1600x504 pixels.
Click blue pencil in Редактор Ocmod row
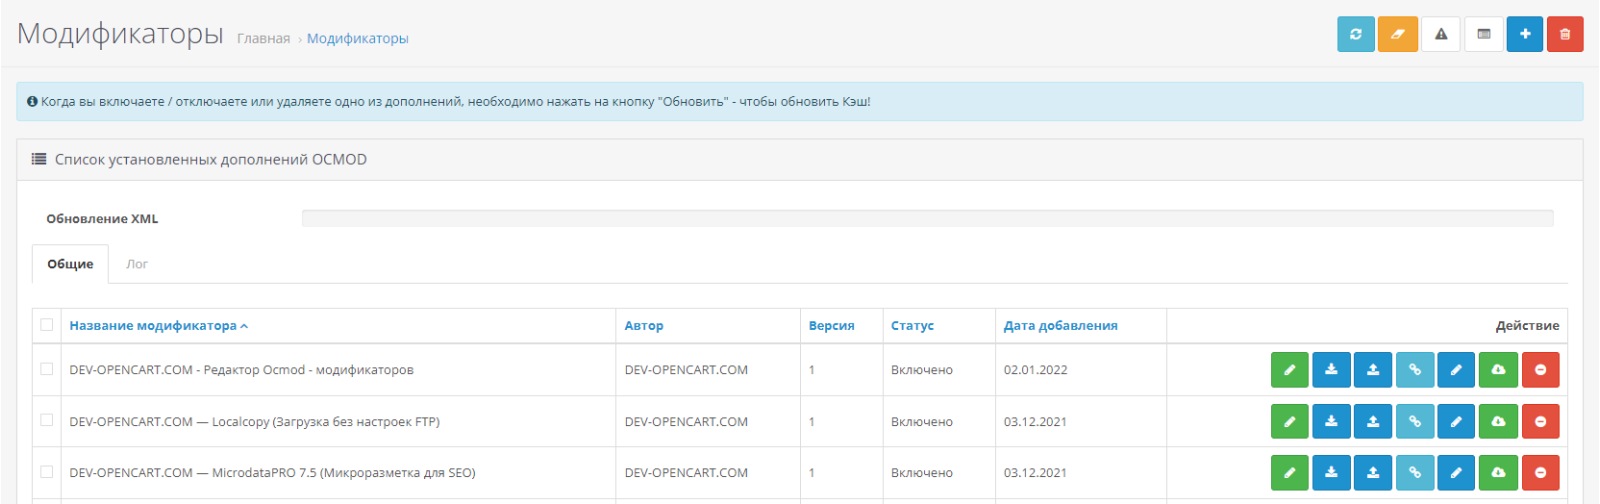click(x=1456, y=370)
